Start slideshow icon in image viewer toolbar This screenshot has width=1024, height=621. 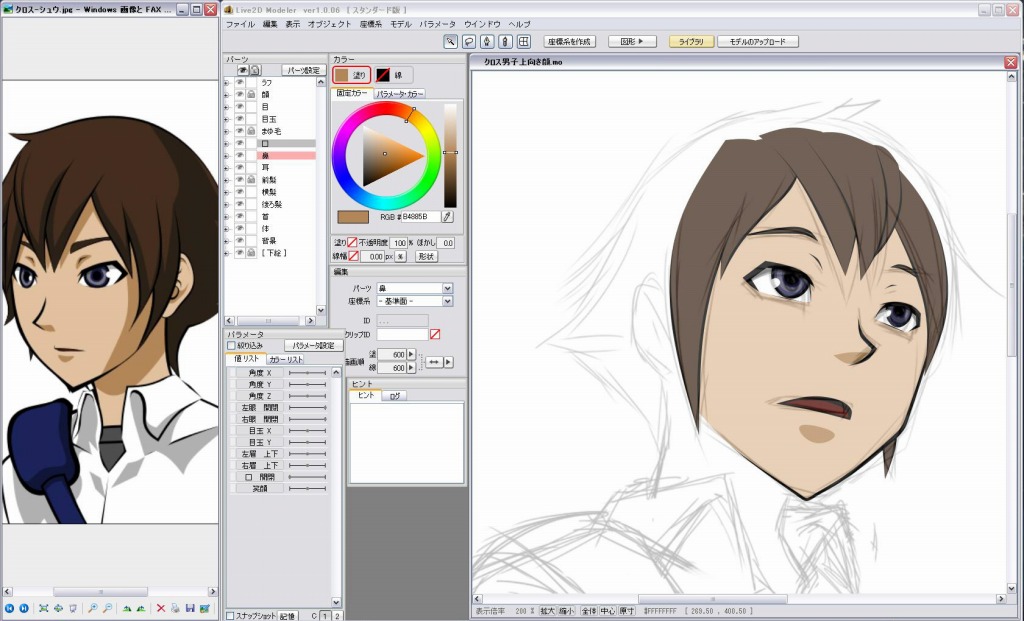click(x=73, y=608)
